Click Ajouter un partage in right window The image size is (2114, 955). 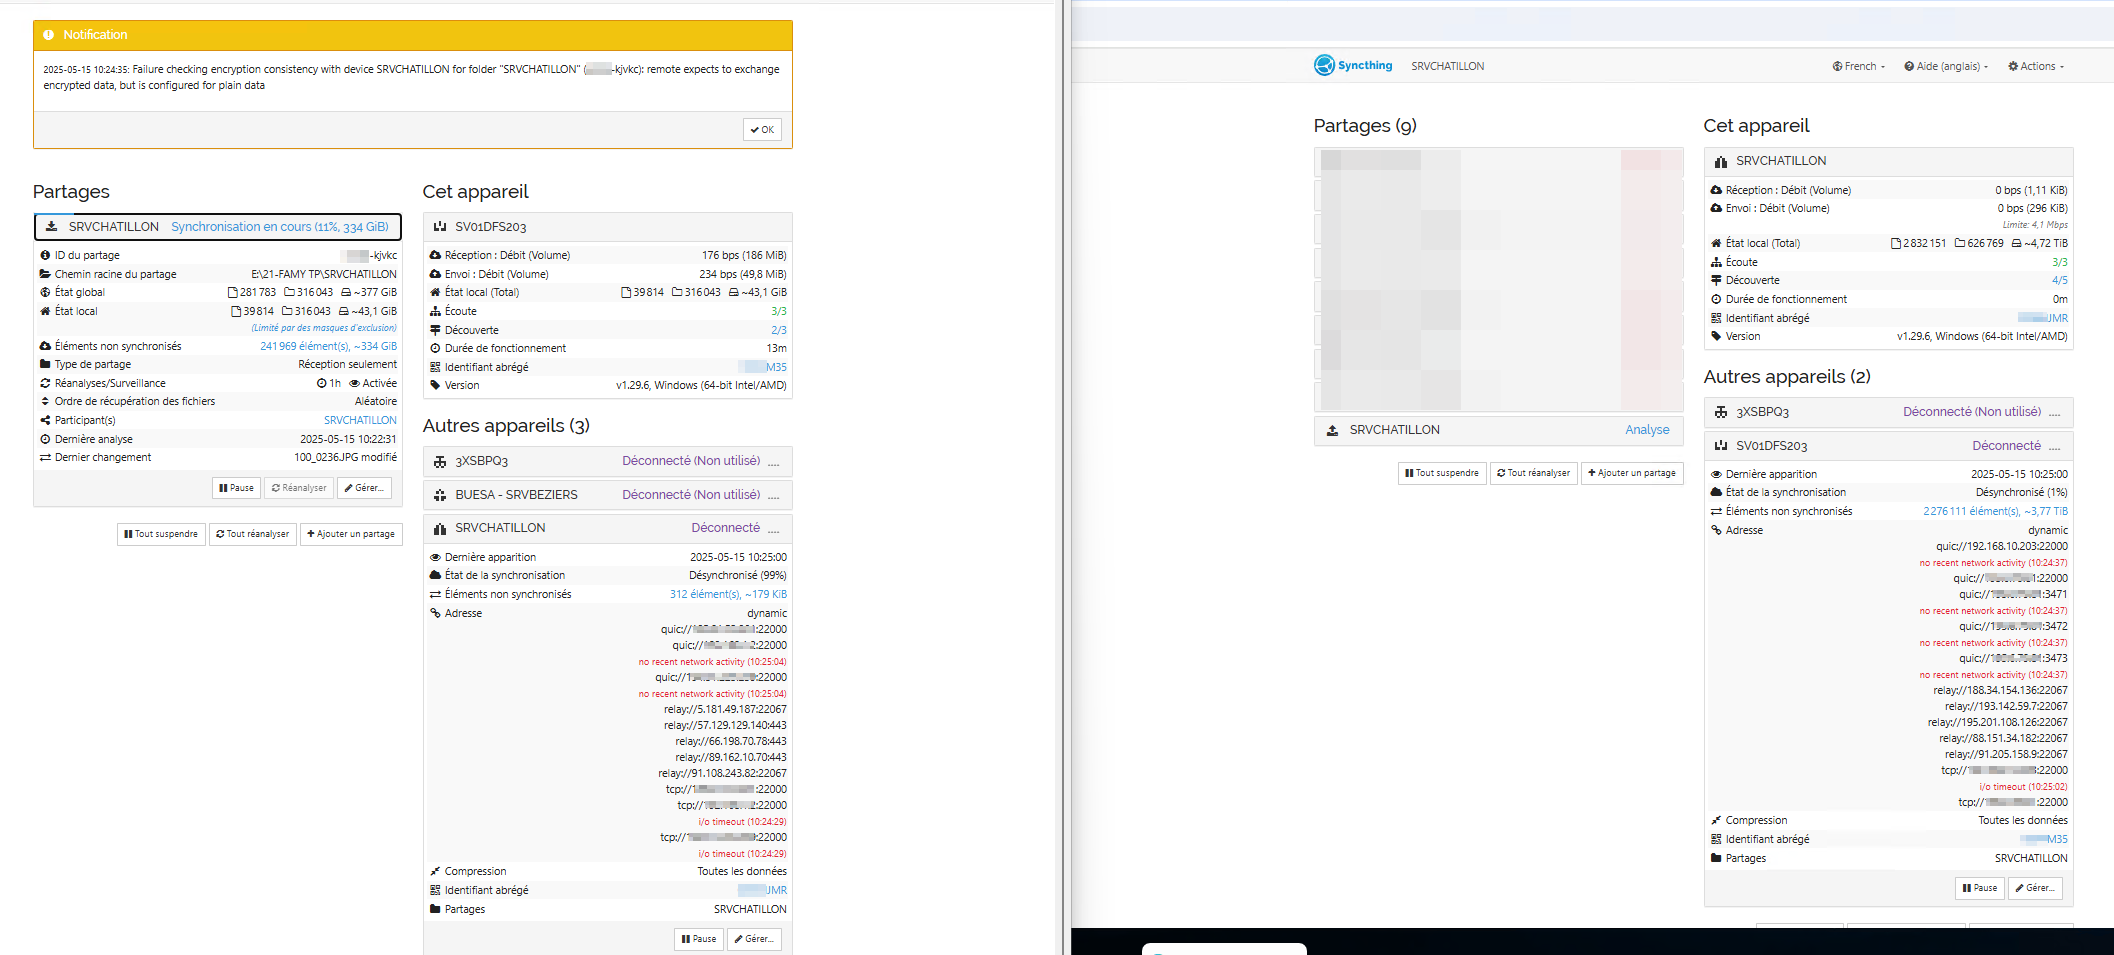(x=1632, y=473)
